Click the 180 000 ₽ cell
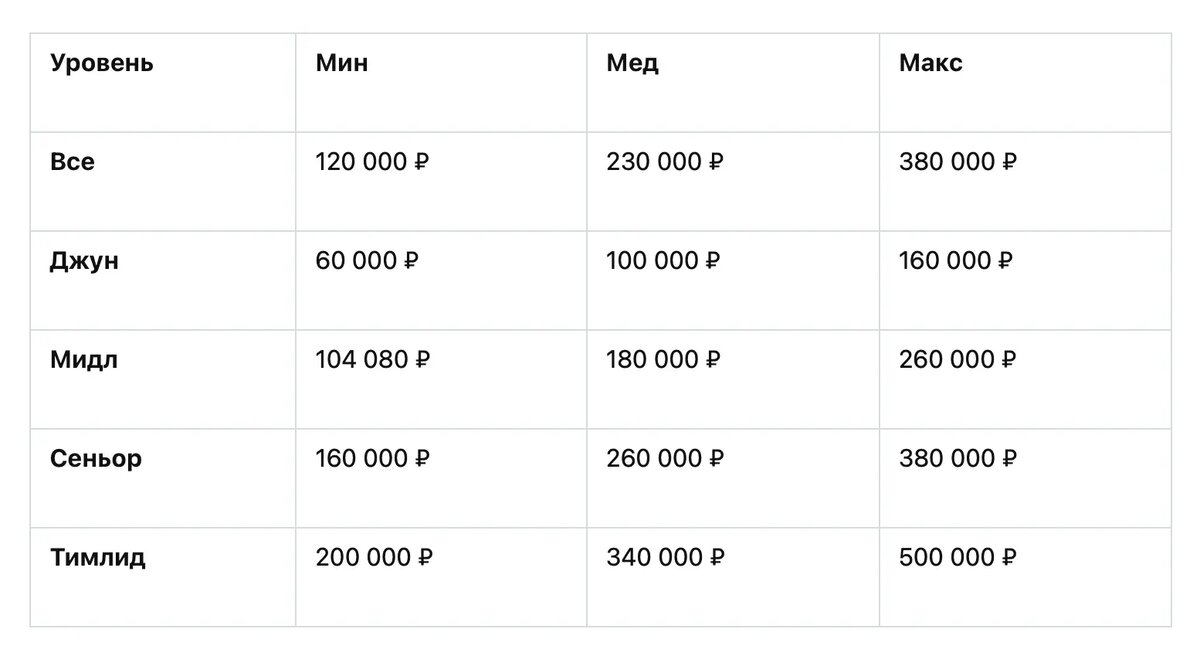Screen dimensions: 1200x663 664,360
